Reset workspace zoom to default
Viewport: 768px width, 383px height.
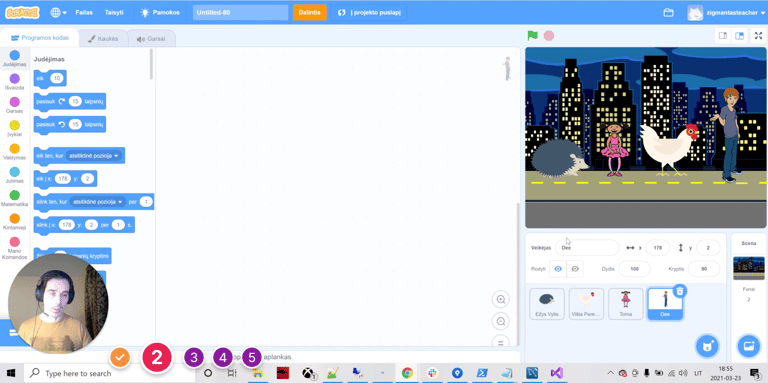point(501,342)
